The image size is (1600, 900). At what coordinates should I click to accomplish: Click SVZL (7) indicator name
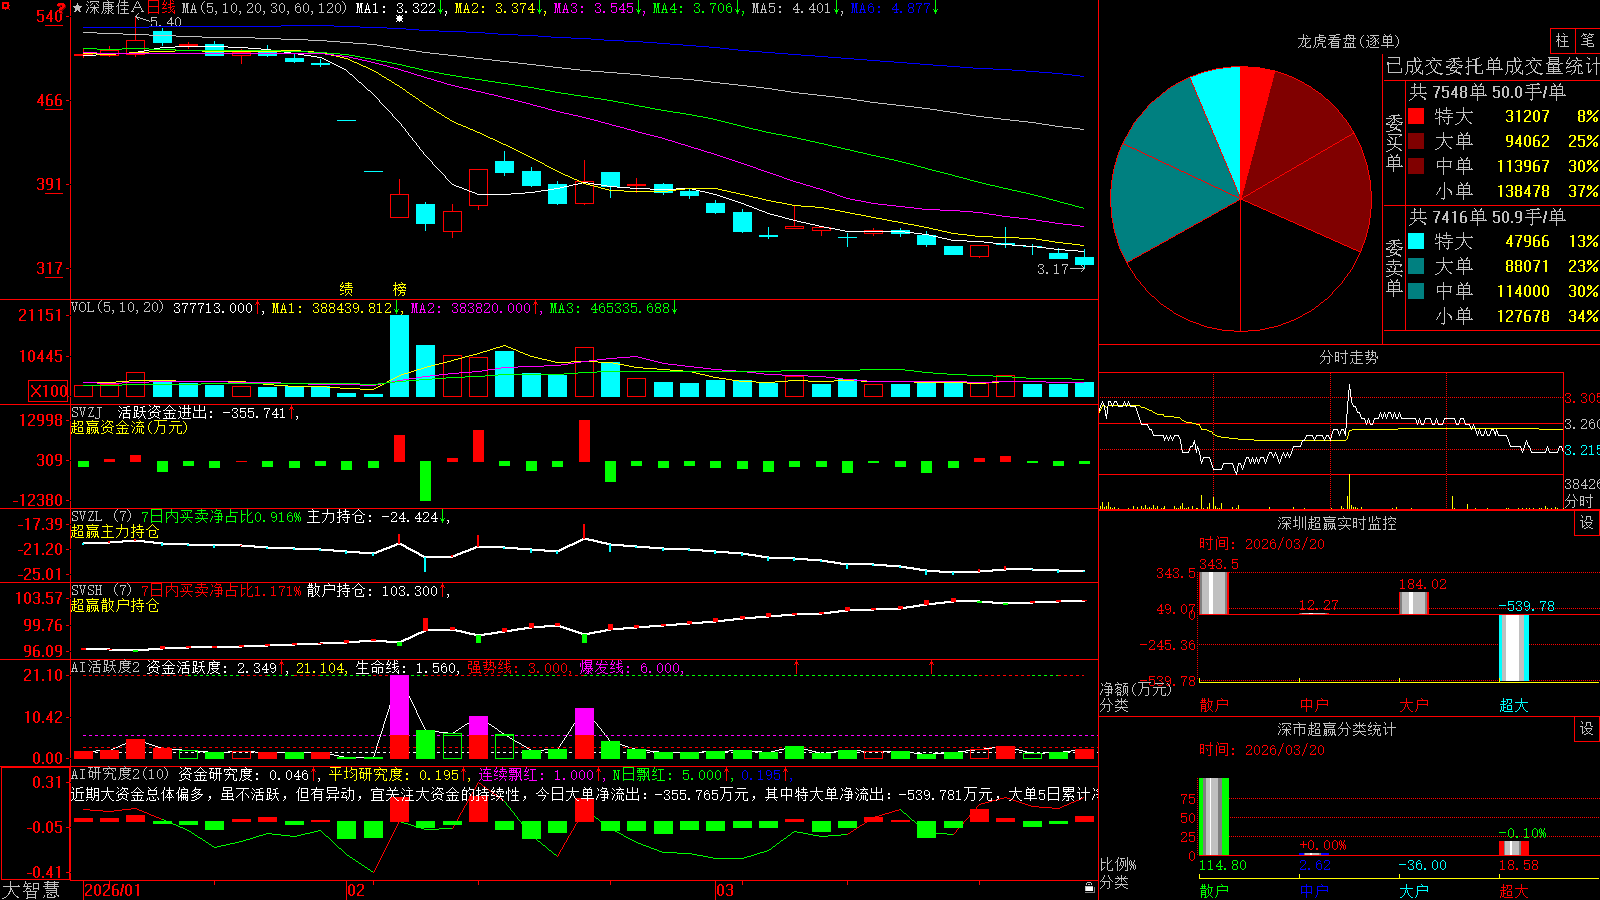point(102,517)
